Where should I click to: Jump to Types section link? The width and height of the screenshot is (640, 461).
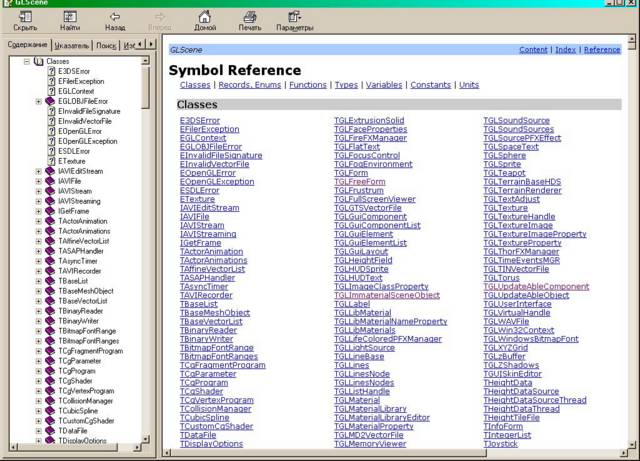346,85
